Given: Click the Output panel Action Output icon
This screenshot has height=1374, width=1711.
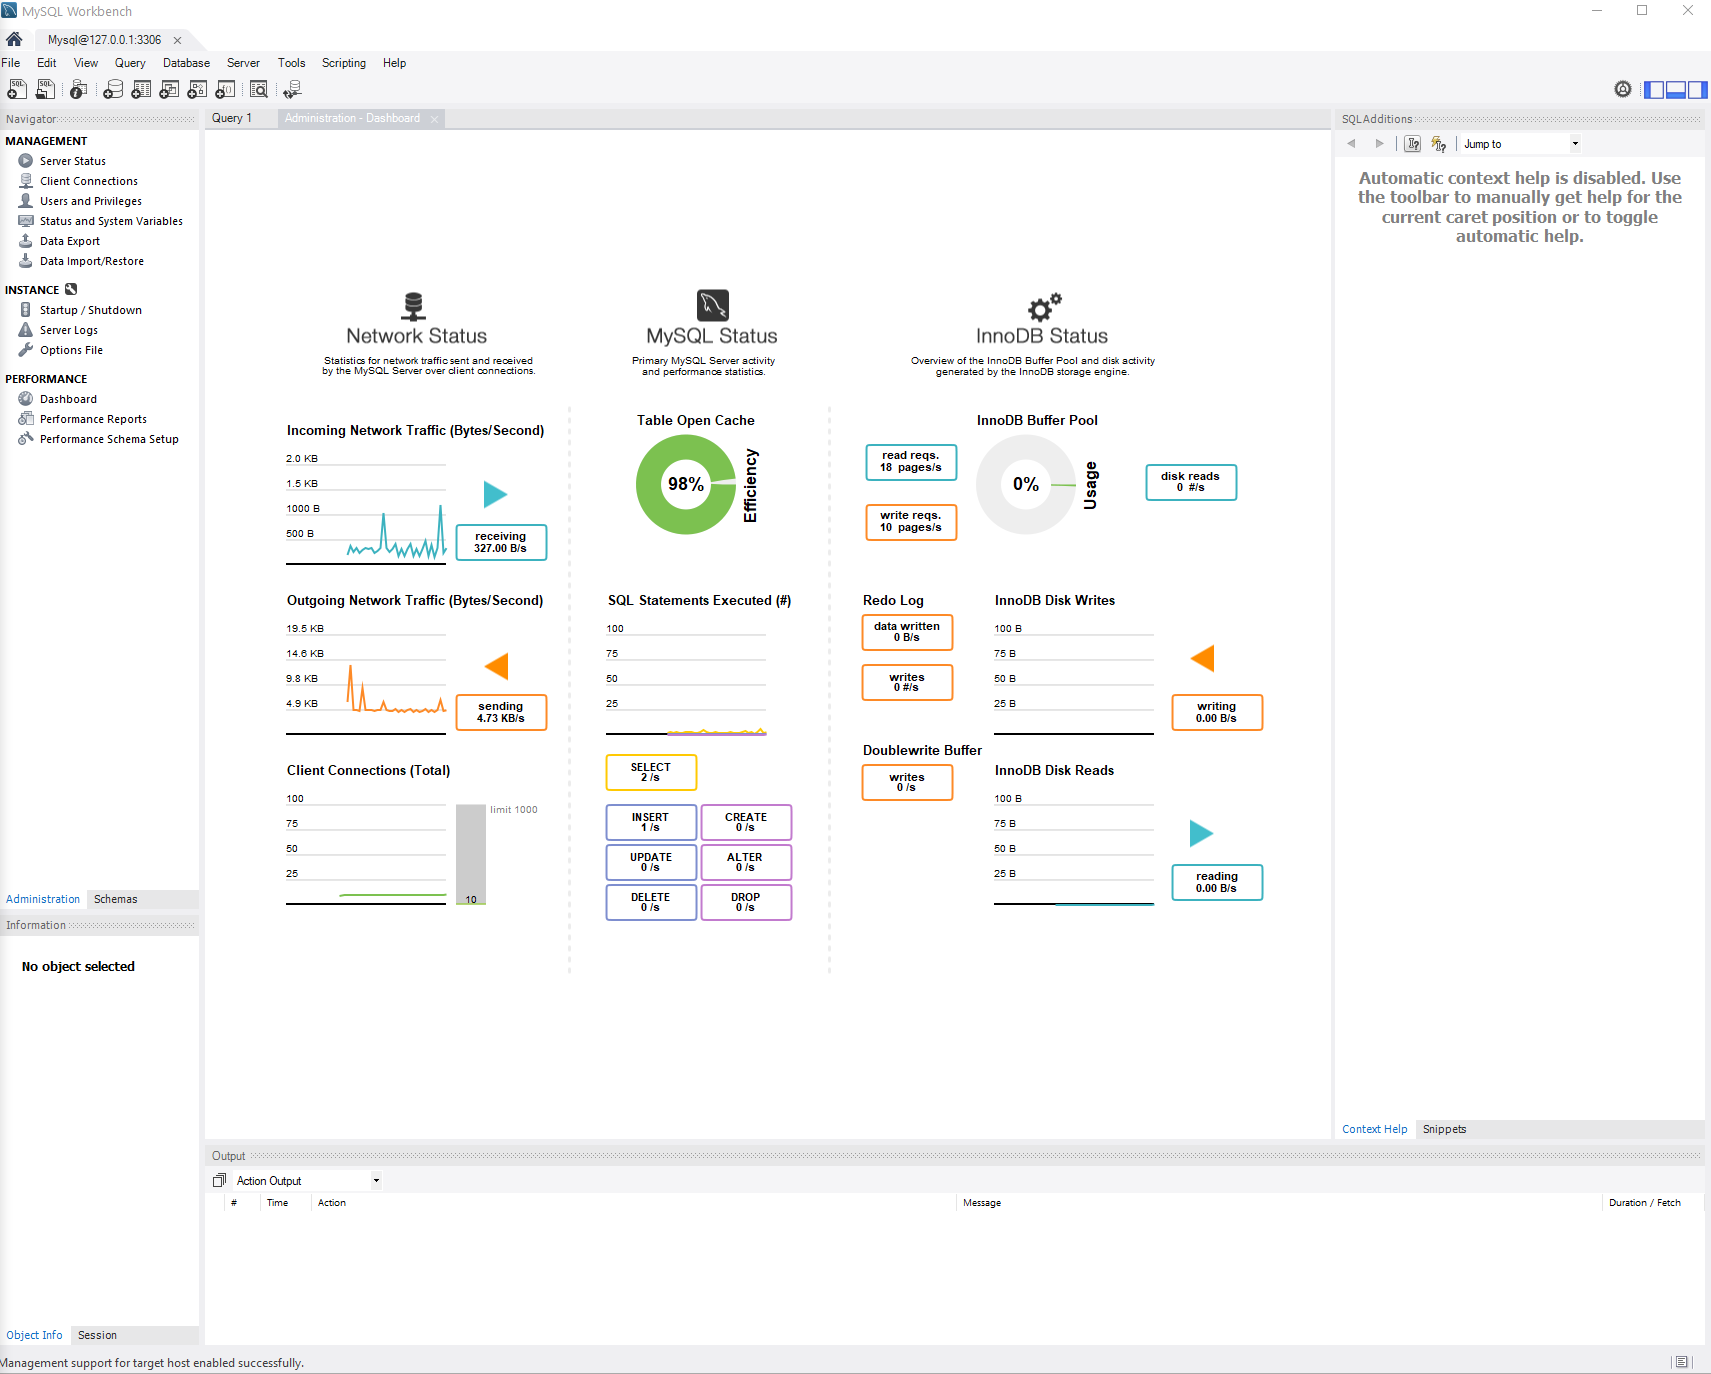Looking at the screenshot, I should tap(219, 1180).
